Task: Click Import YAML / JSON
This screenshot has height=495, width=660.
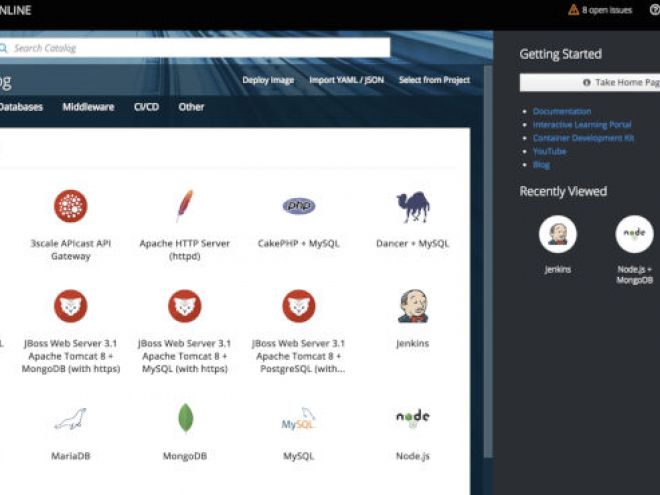Action: click(346, 80)
